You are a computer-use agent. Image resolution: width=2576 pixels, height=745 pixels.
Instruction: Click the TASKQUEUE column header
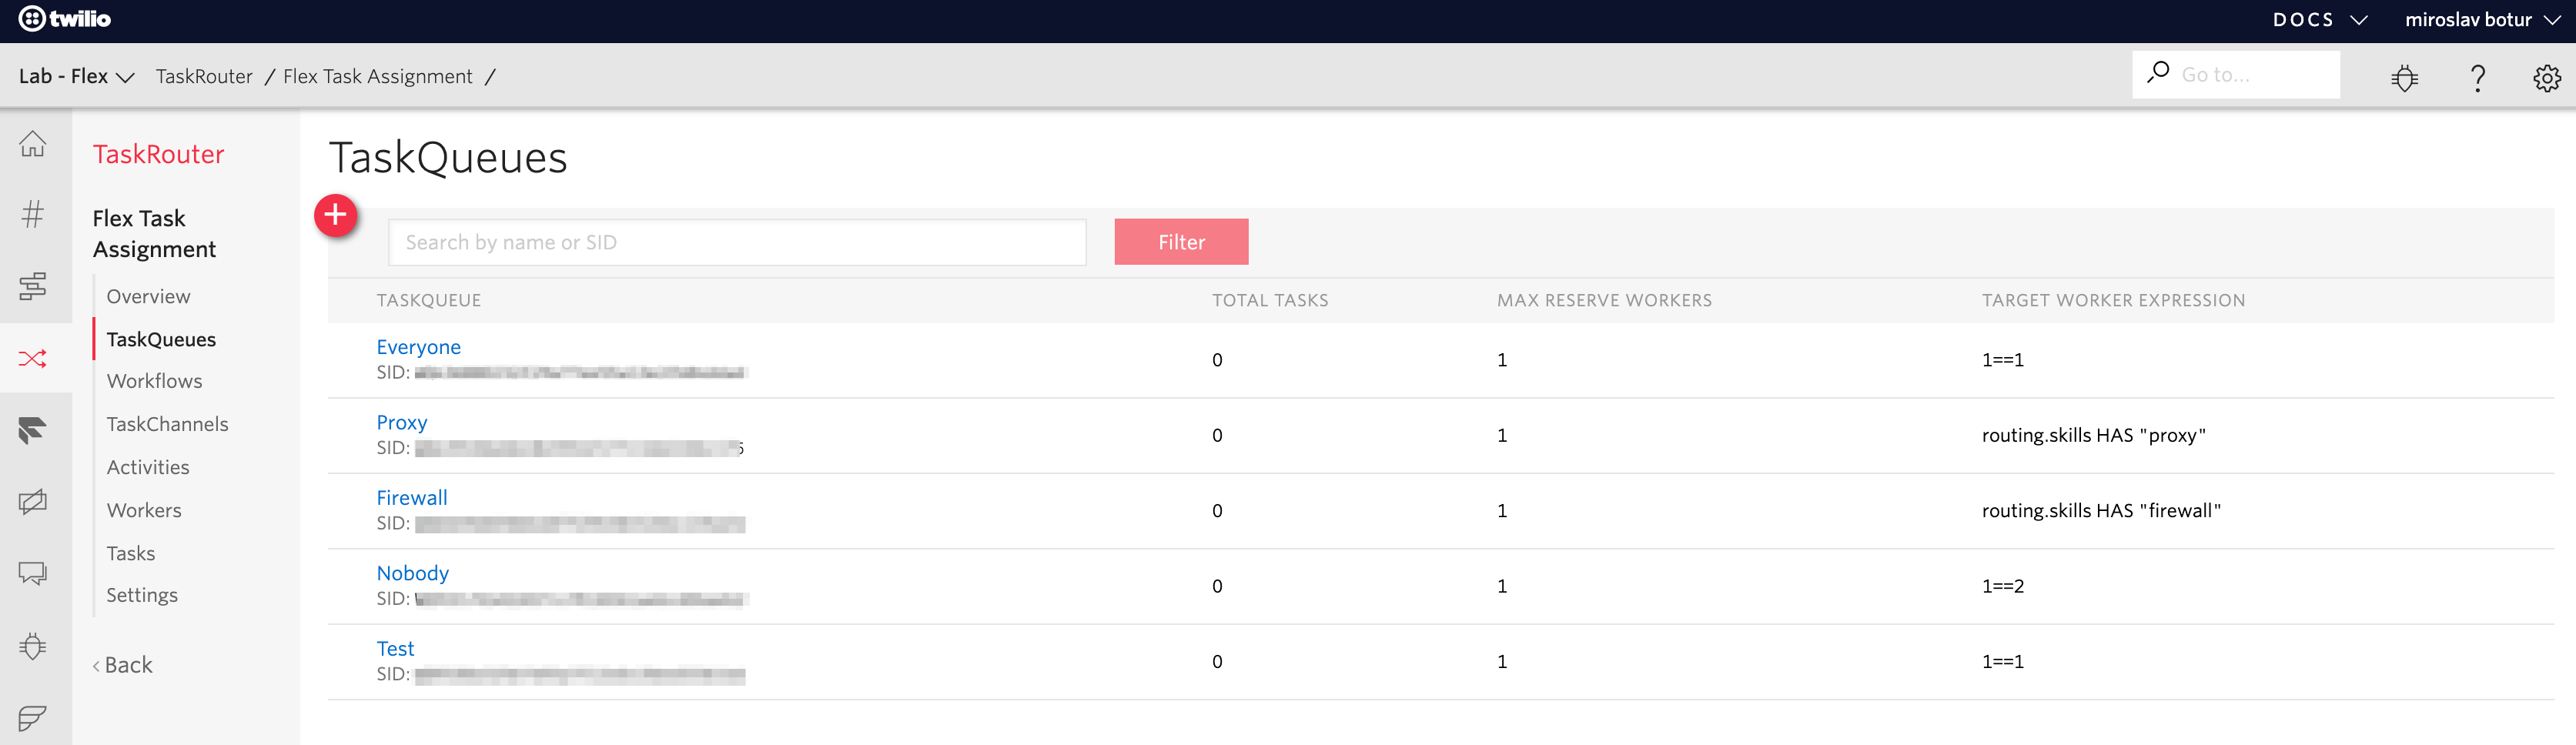pos(429,300)
